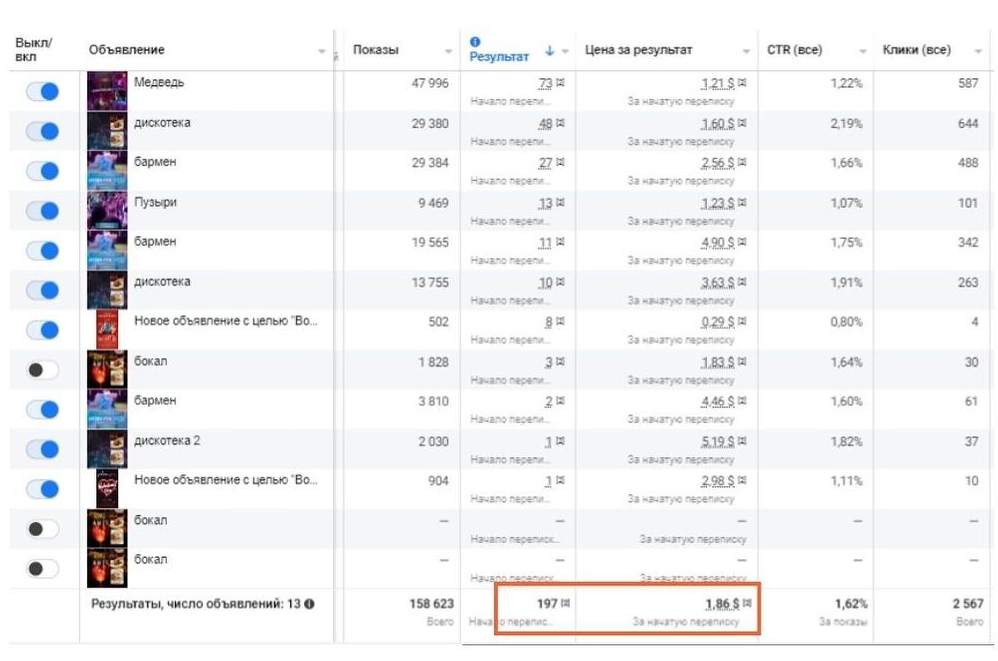Open the Объявление column dropdown arrow
Image resolution: width=998 pixels, height=661 pixels.
tap(322, 51)
